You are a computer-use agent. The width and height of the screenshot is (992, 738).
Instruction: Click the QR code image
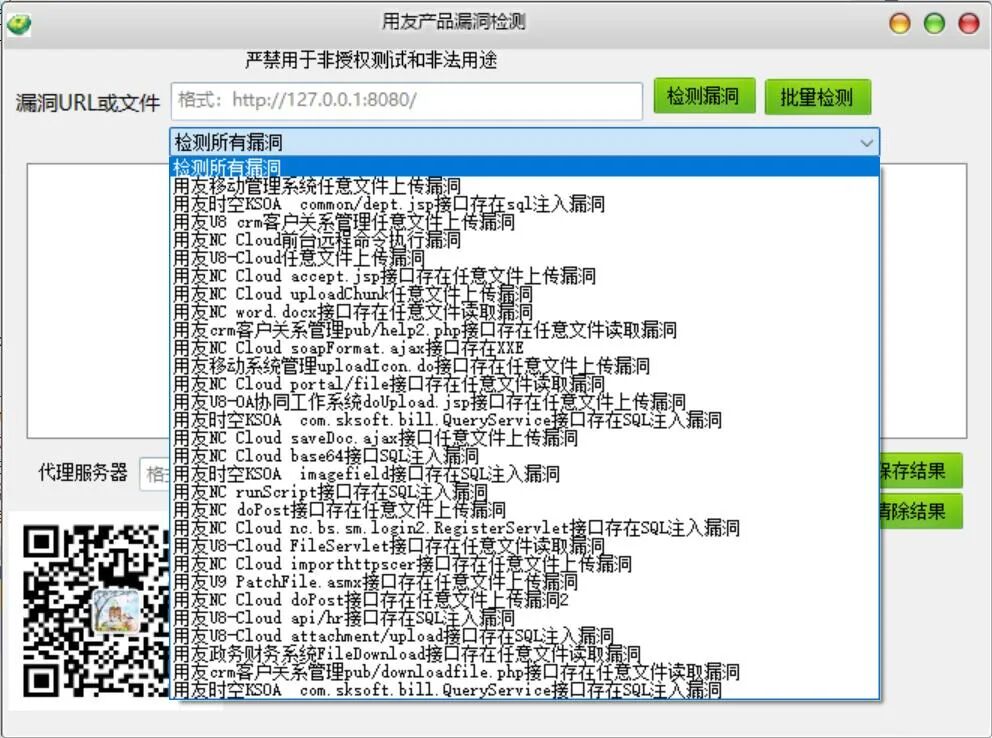(96, 611)
